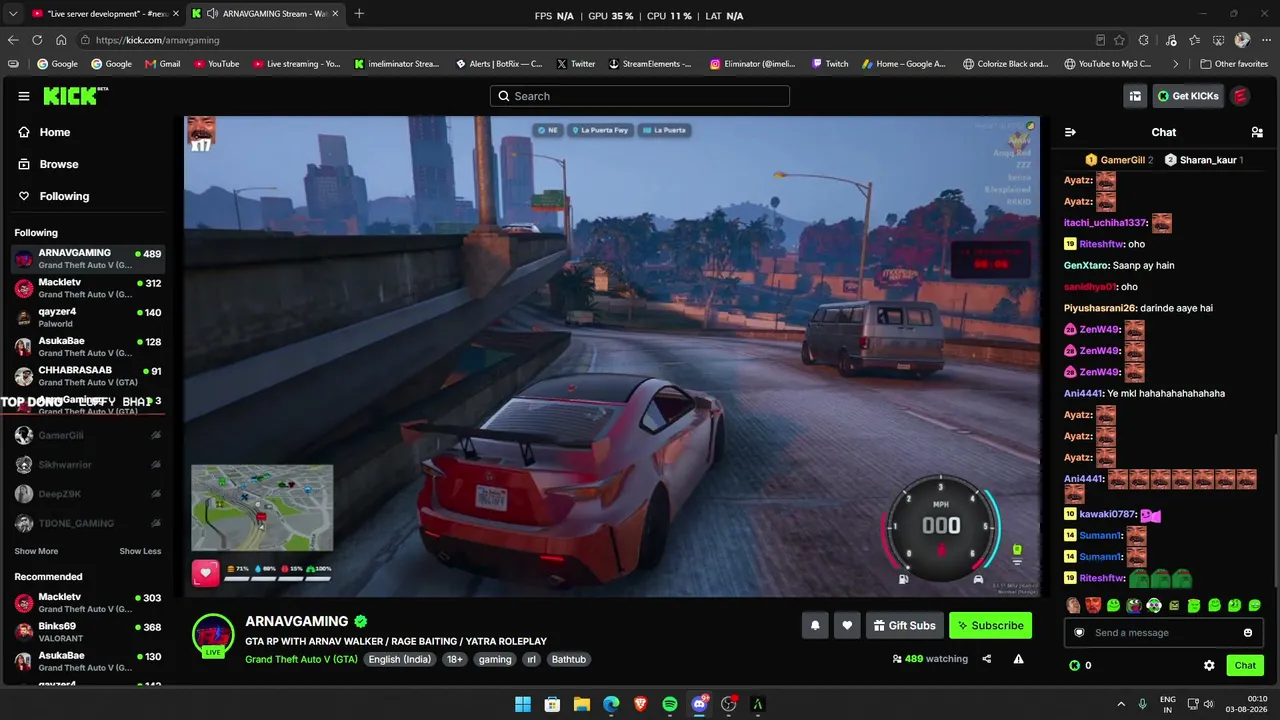Screen dimensions: 1280x720
Task: Click the report warning triangle icon
Action: (1018, 659)
